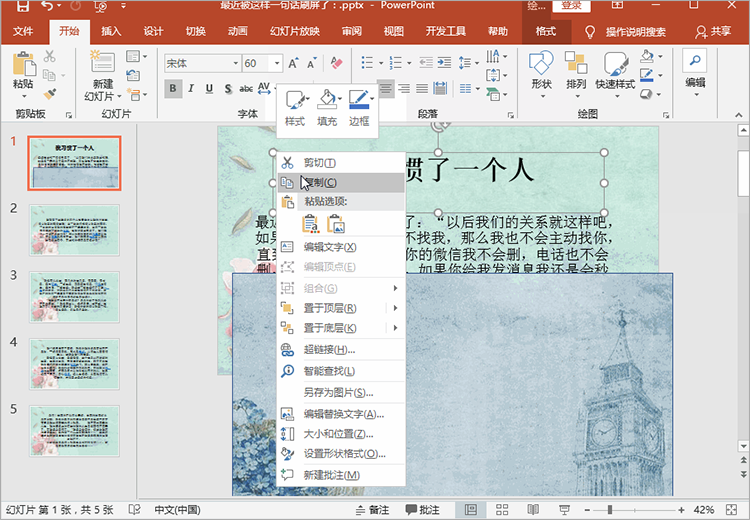Click the Start Slideshow from beginning icon
Image resolution: width=750 pixels, height=520 pixels.
101,6
